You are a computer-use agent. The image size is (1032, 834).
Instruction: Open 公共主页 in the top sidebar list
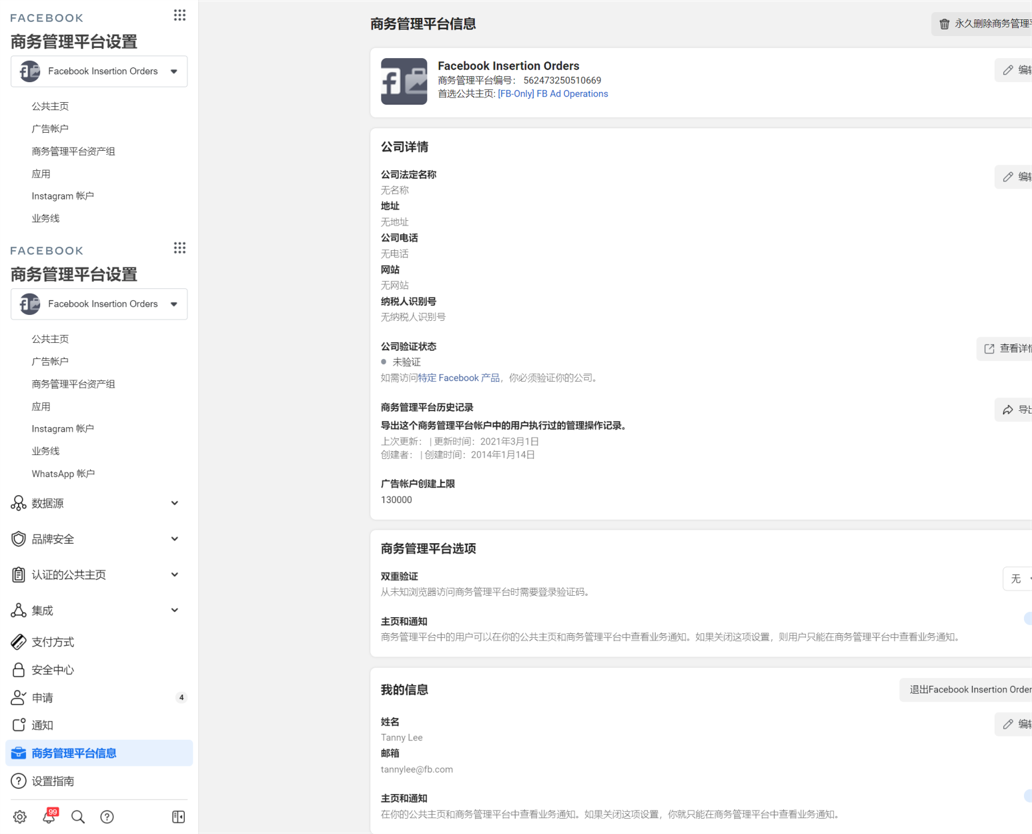point(50,106)
